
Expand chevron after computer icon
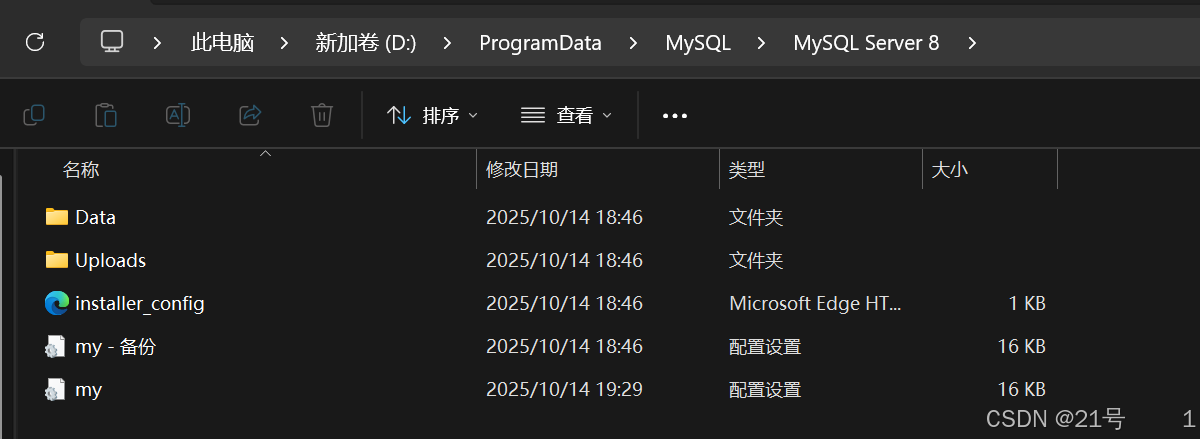point(158,43)
